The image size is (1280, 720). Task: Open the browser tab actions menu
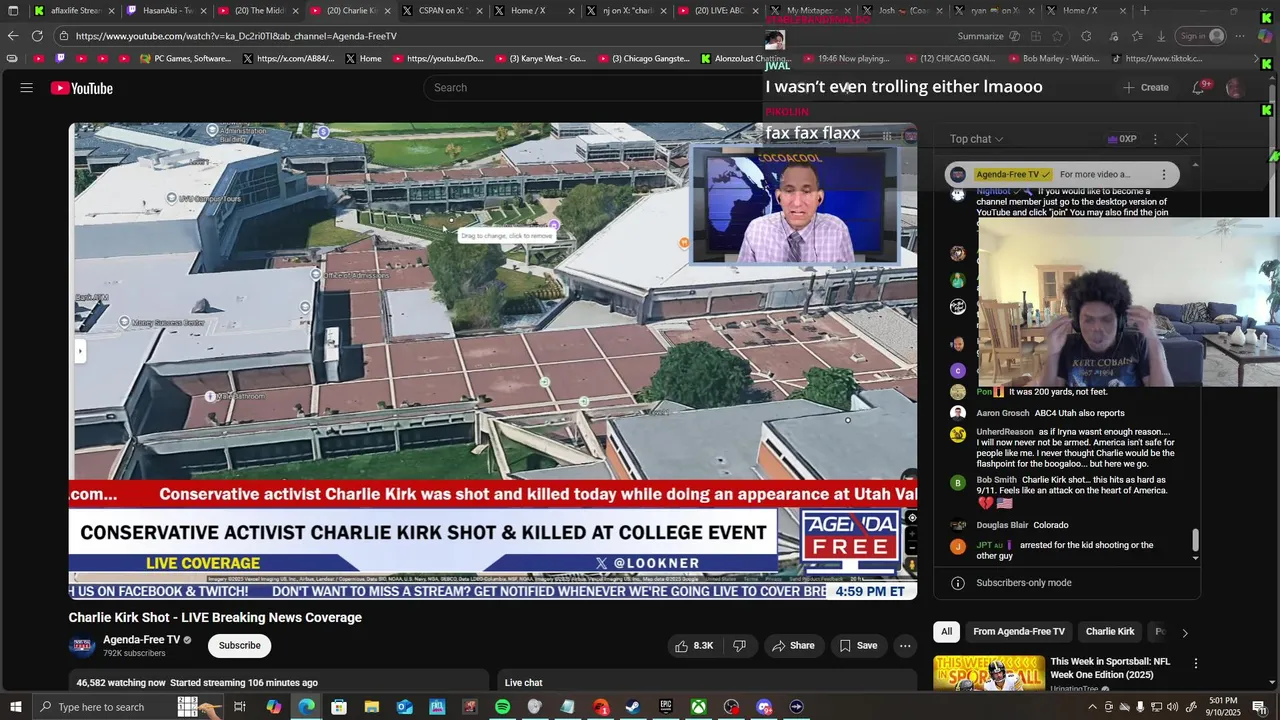point(13,11)
